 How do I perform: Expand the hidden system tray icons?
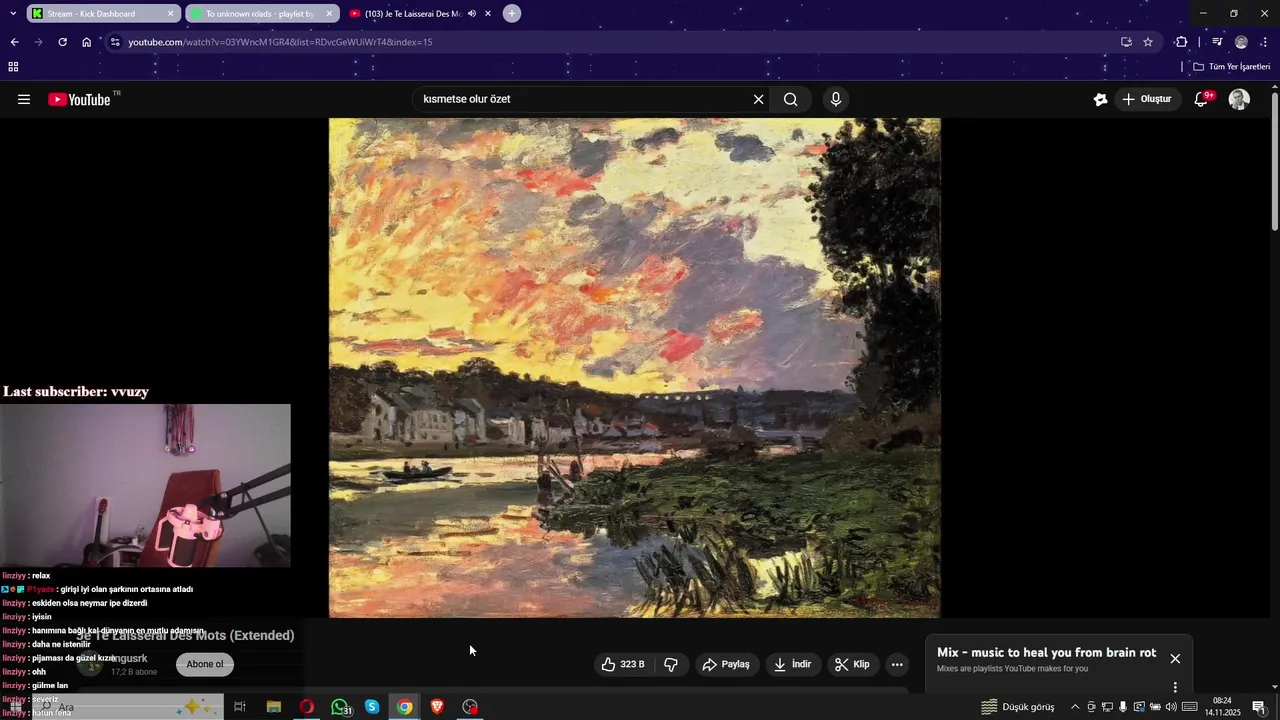click(1075, 707)
